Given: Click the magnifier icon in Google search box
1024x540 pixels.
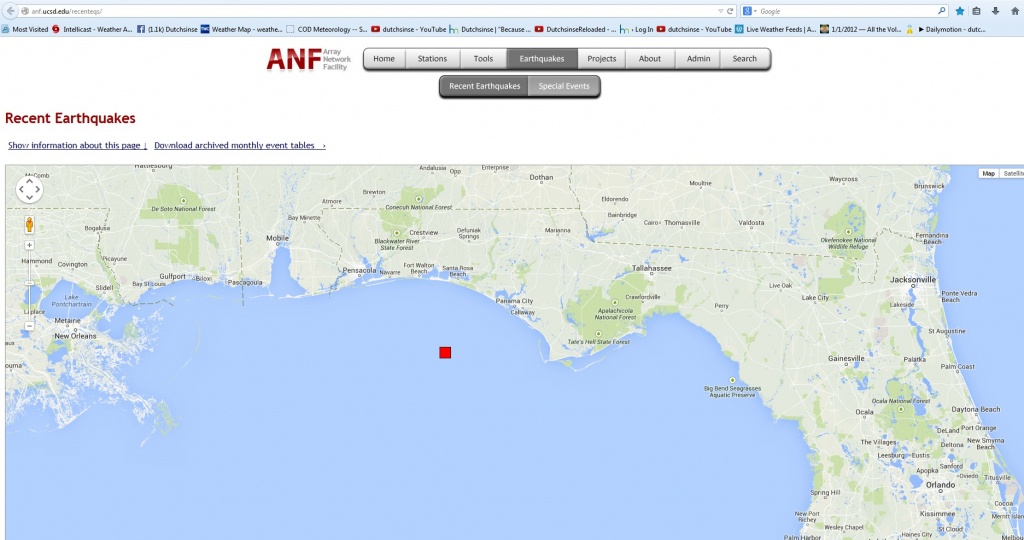Looking at the screenshot, I should [941, 11].
